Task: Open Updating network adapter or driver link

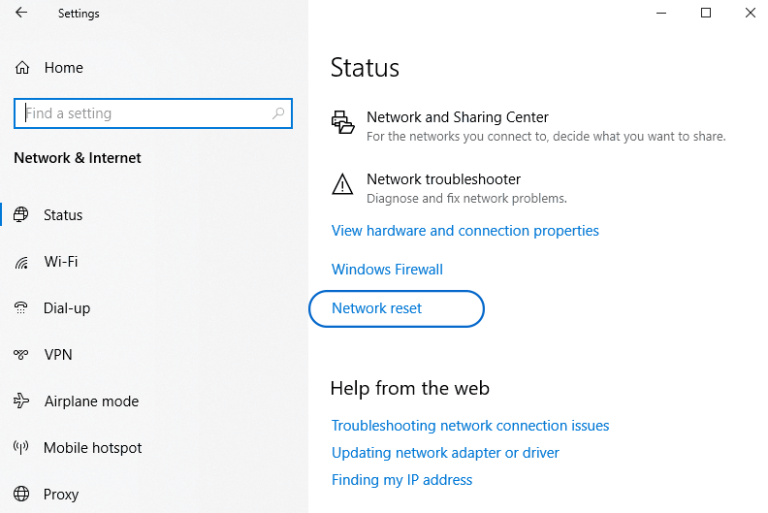Action: point(445,453)
